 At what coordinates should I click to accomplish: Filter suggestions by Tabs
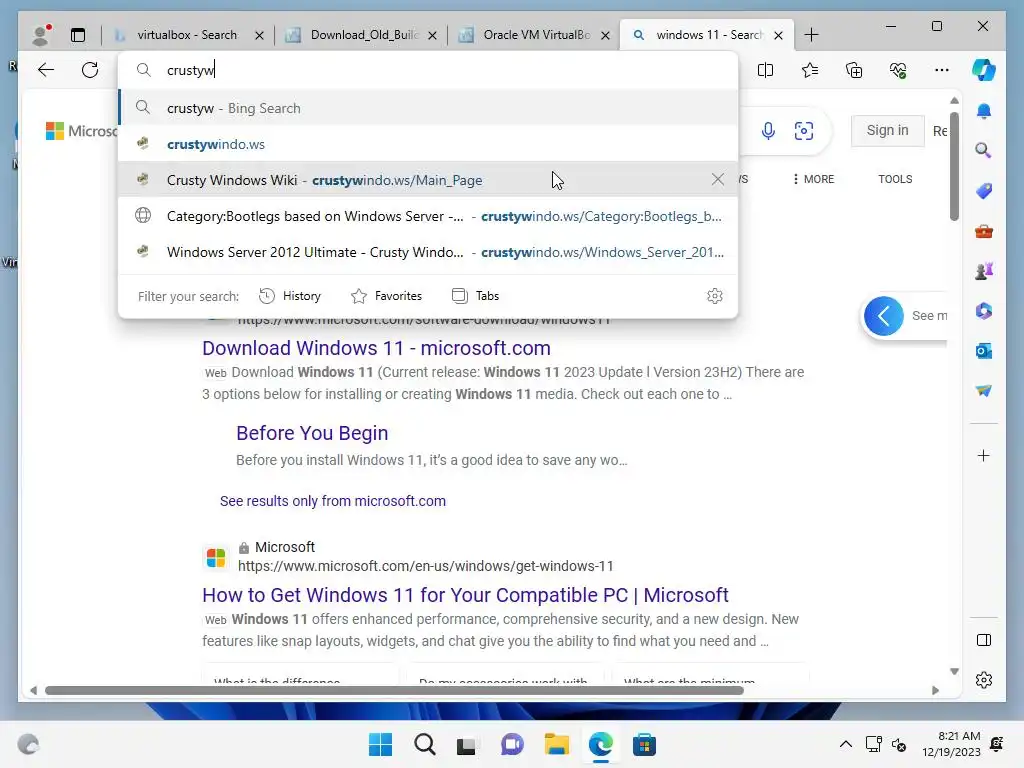point(475,296)
